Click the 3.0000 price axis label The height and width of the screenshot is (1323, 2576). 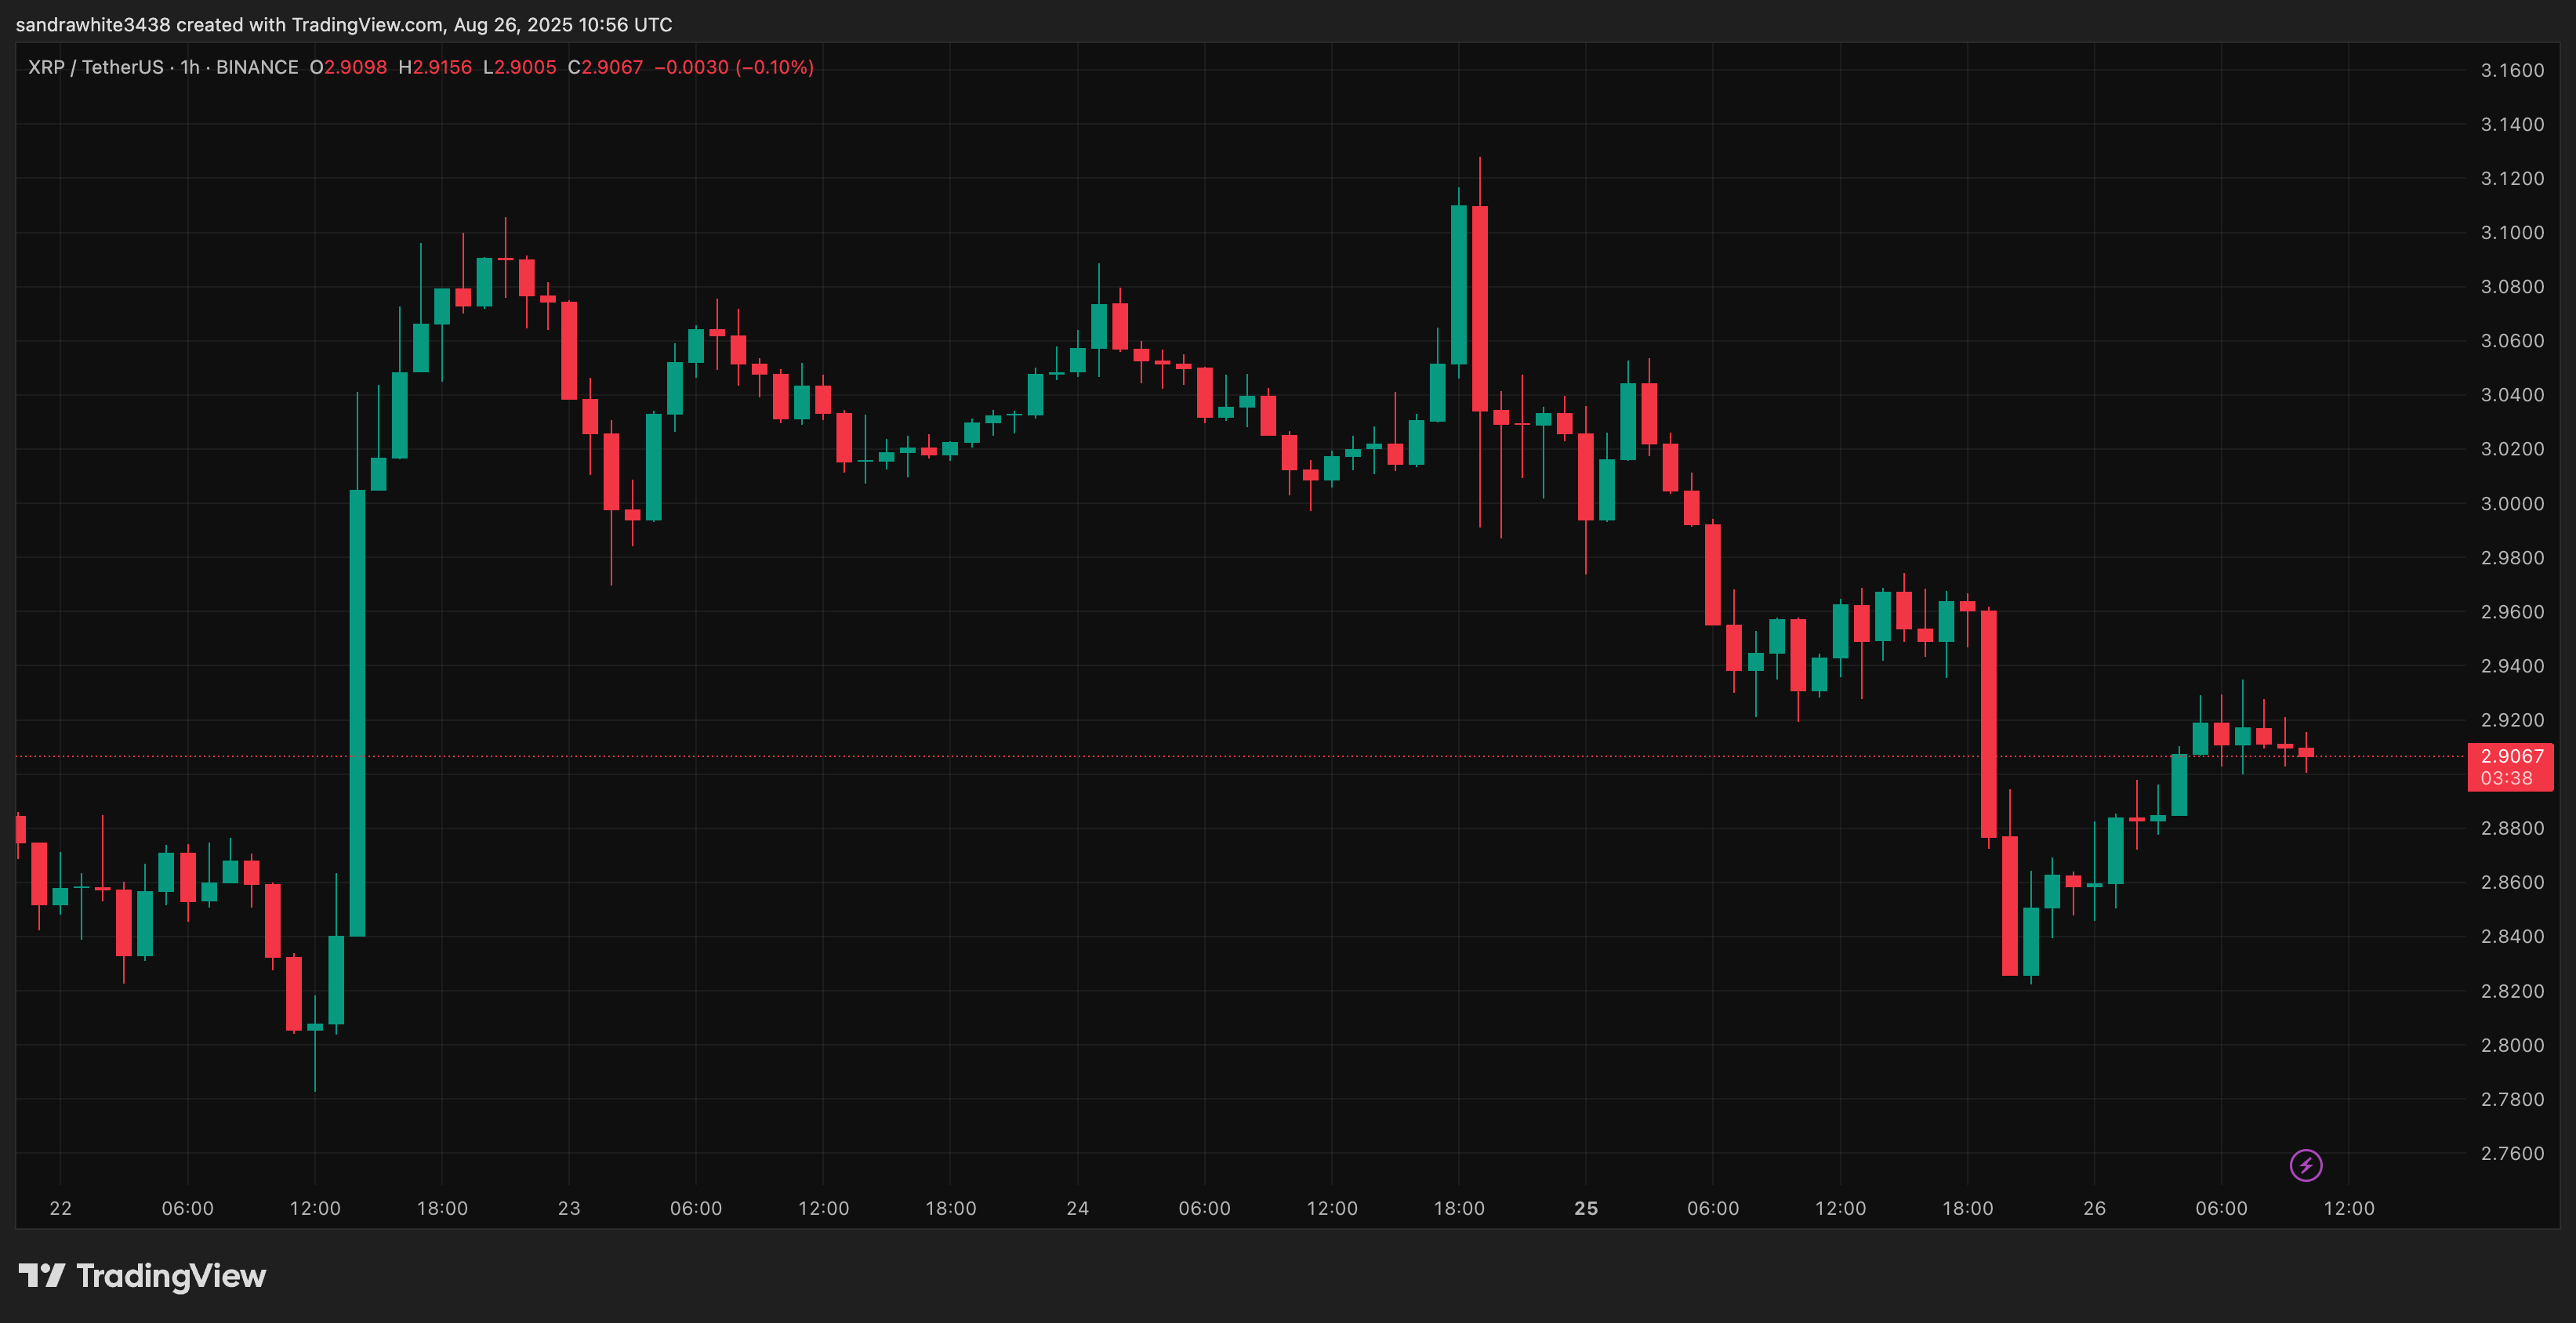coord(2512,503)
